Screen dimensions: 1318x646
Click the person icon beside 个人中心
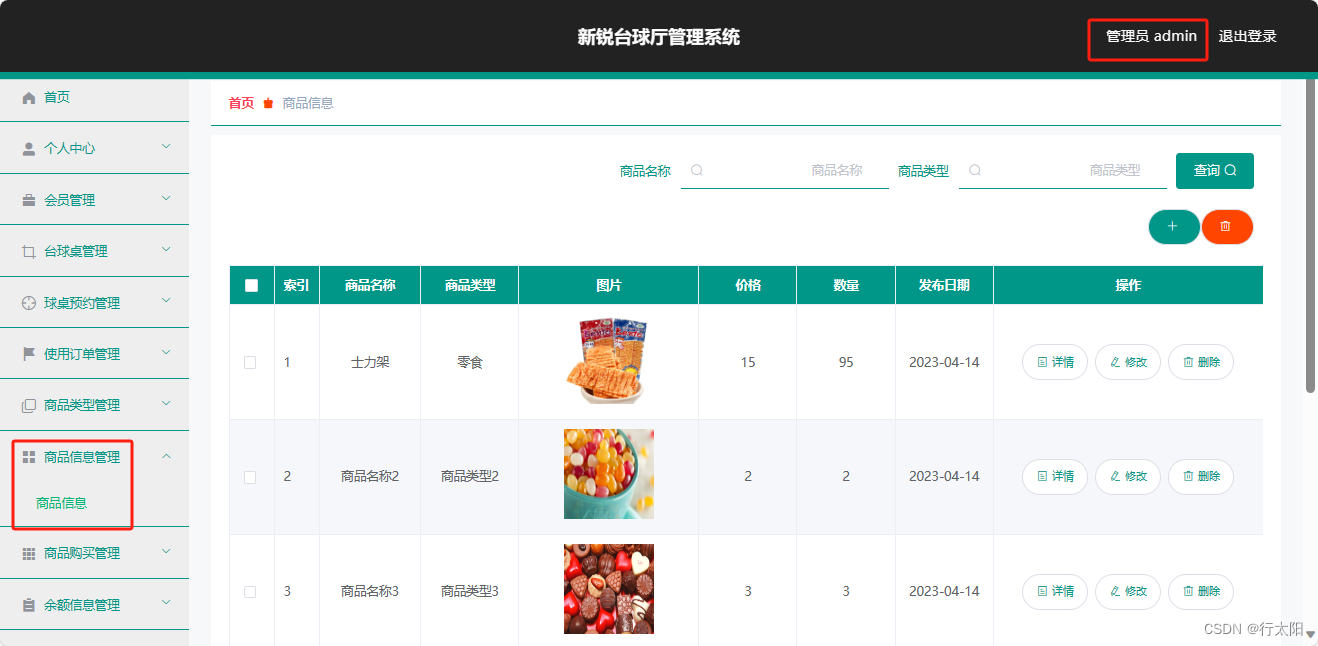click(x=29, y=148)
